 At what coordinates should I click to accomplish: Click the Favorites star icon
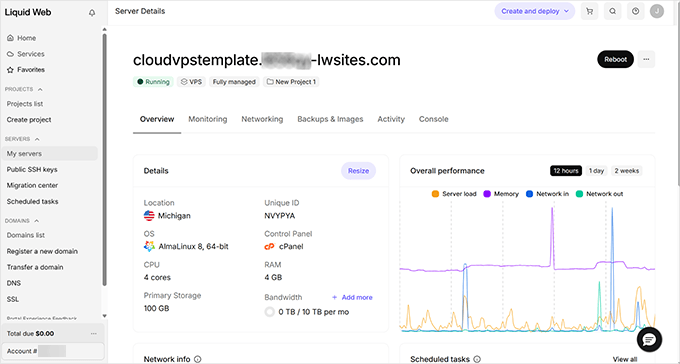tap(10, 70)
